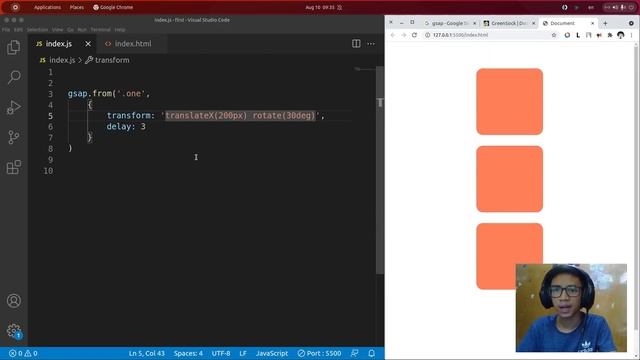Image resolution: width=640 pixels, height=360 pixels.
Task: Open the Edit menu in VS Code
Action: tap(18, 30)
